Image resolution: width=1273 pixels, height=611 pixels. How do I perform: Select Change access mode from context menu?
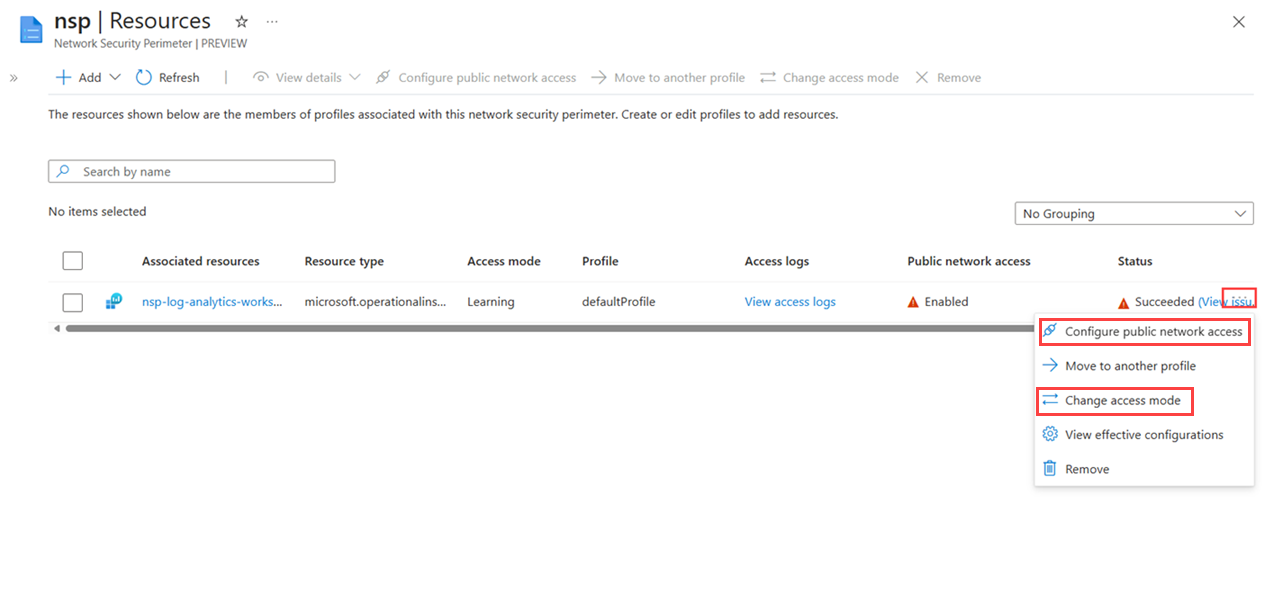(x=1116, y=400)
